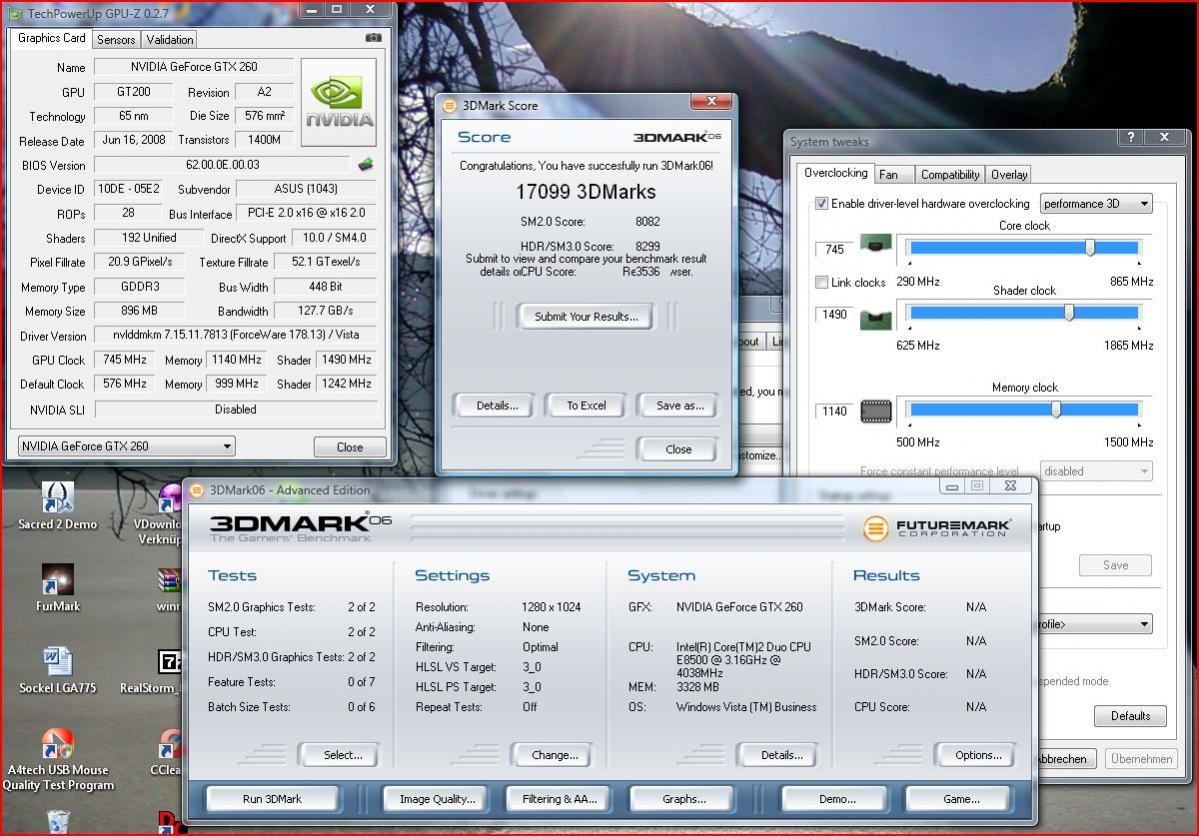Switch to the Sensors tab in GPU-Z
The height and width of the screenshot is (836, 1199).
coord(116,39)
